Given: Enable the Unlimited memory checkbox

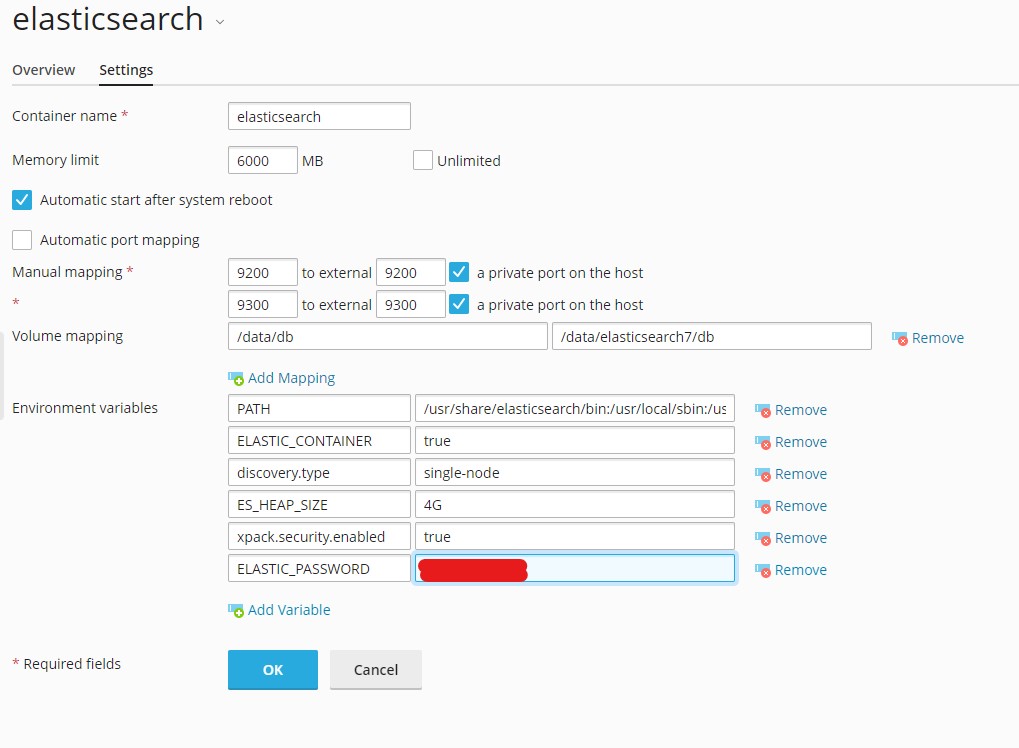Looking at the screenshot, I should [x=422, y=160].
